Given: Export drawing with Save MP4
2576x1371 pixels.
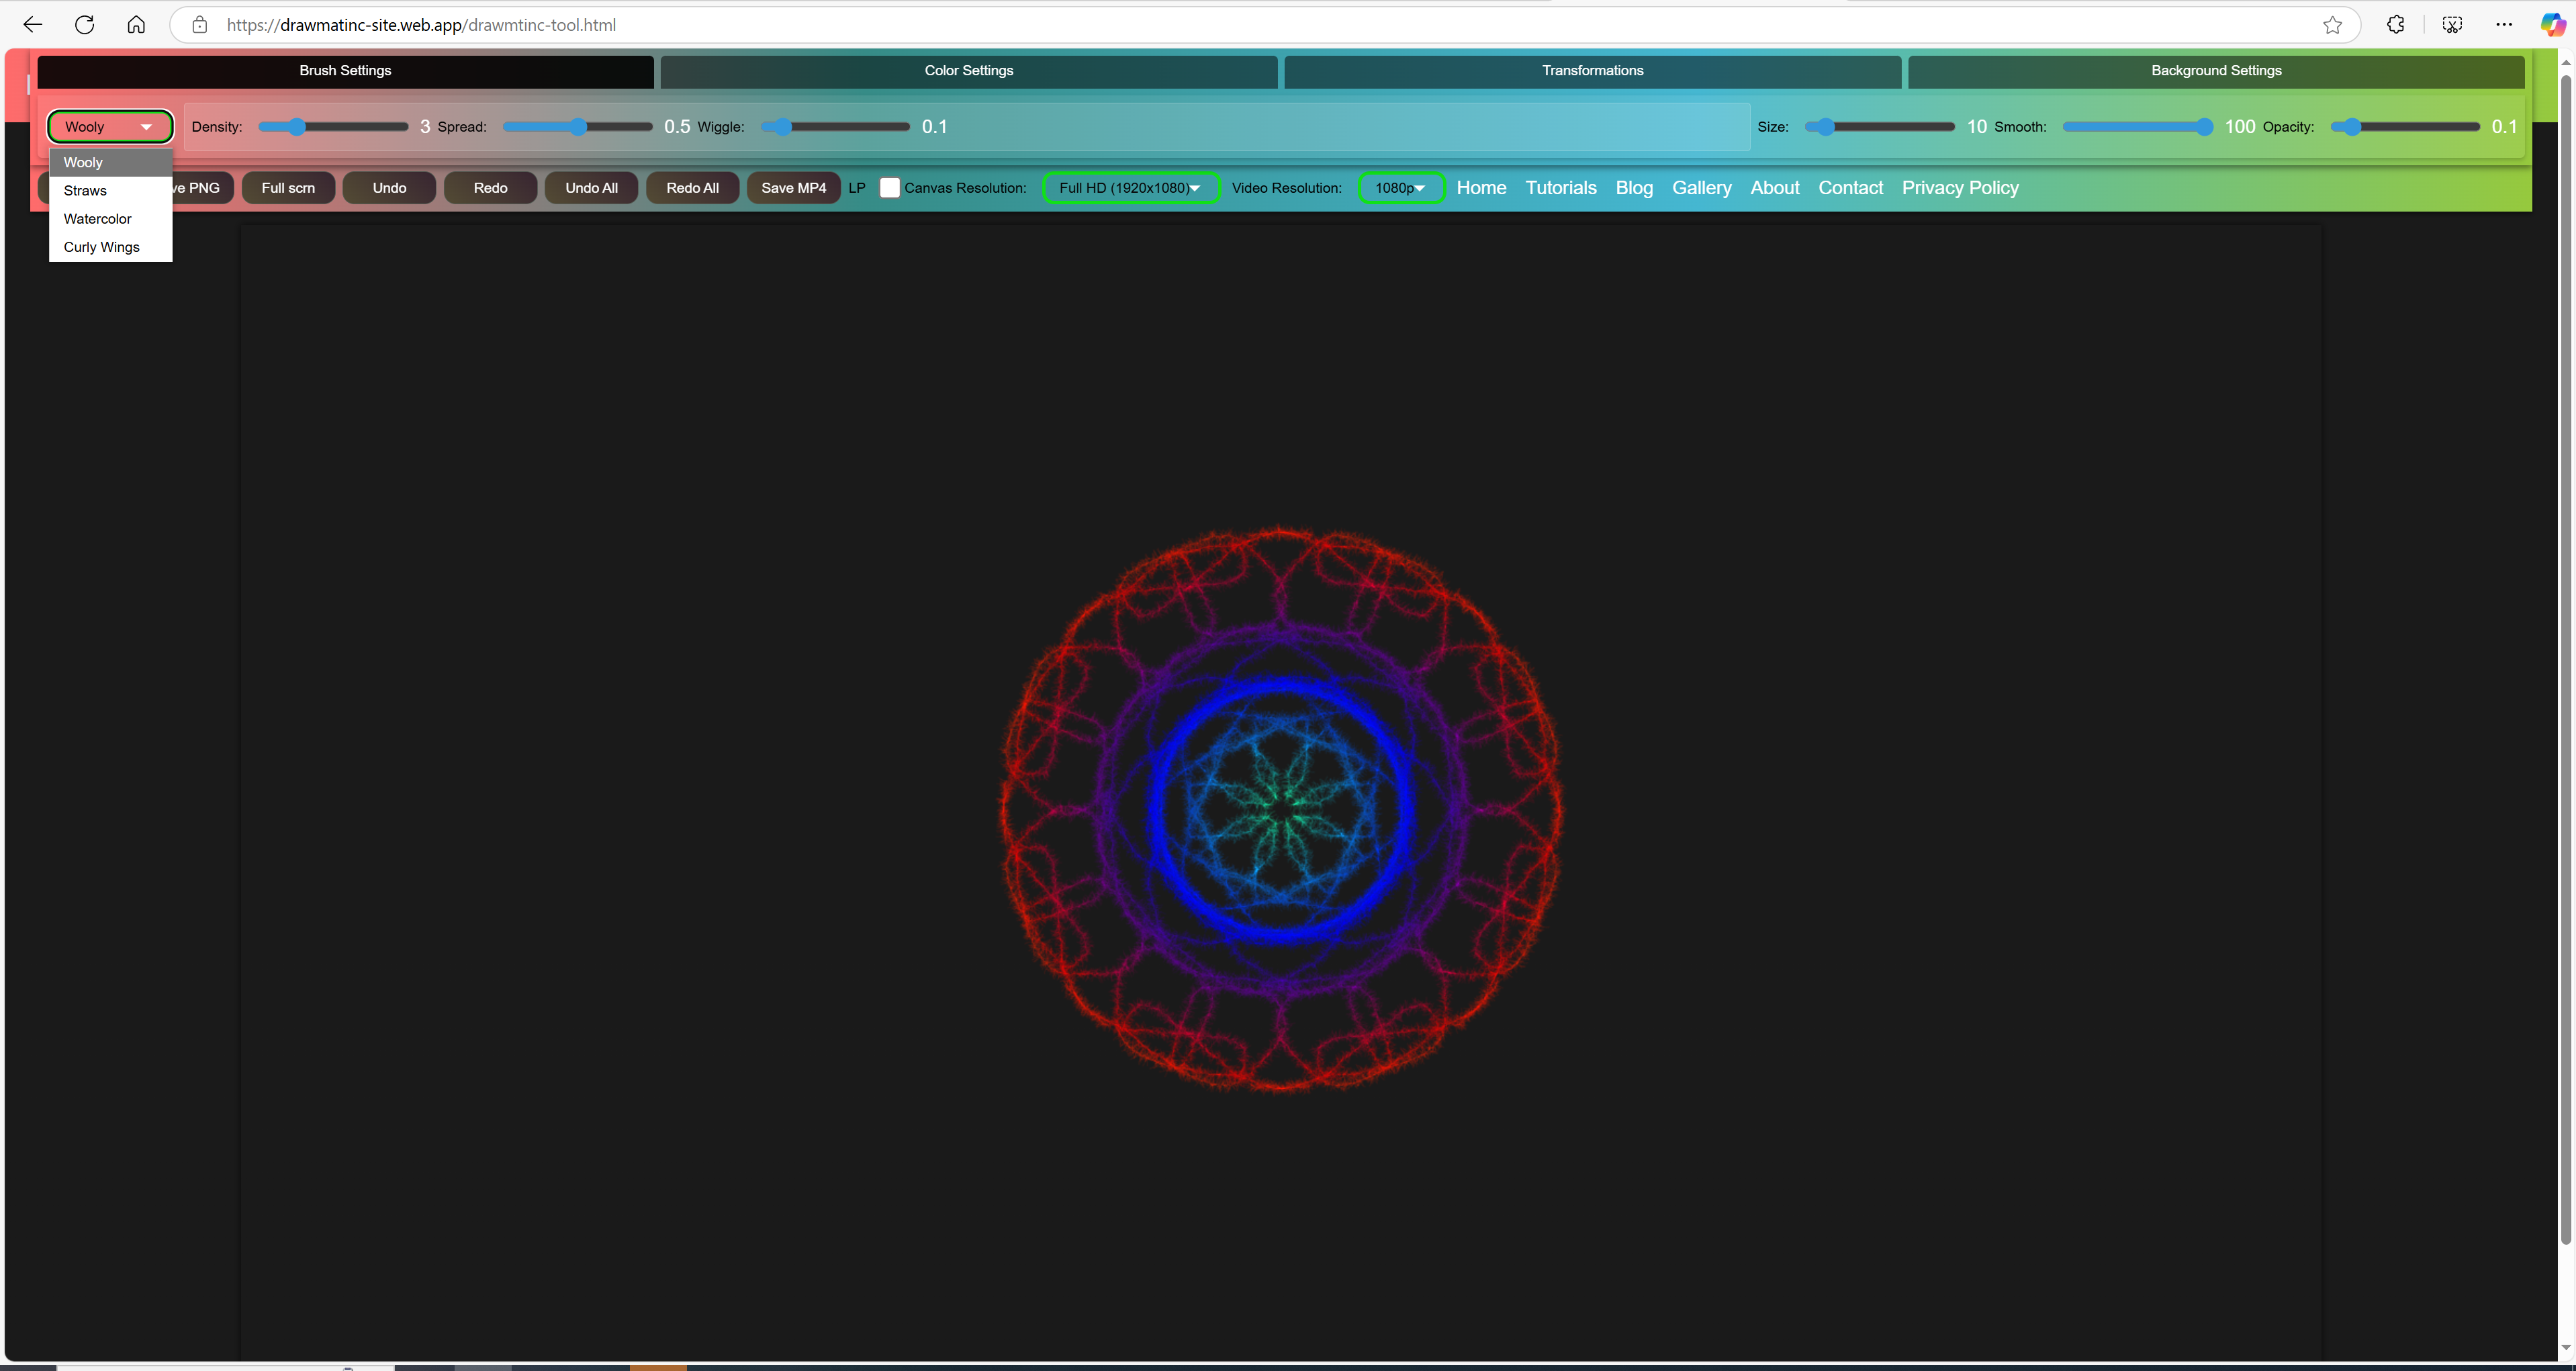Looking at the screenshot, I should click(793, 188).
